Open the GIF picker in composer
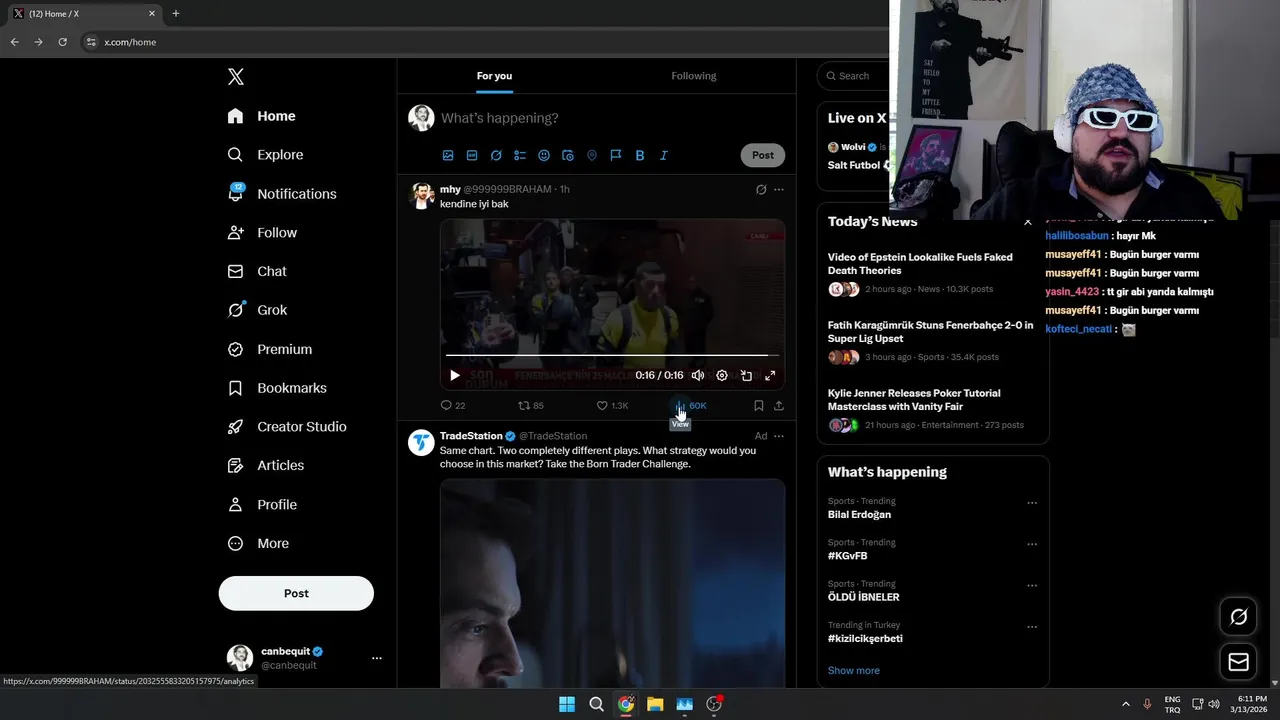Screen dimensions: 1280x720 [472, 155]
